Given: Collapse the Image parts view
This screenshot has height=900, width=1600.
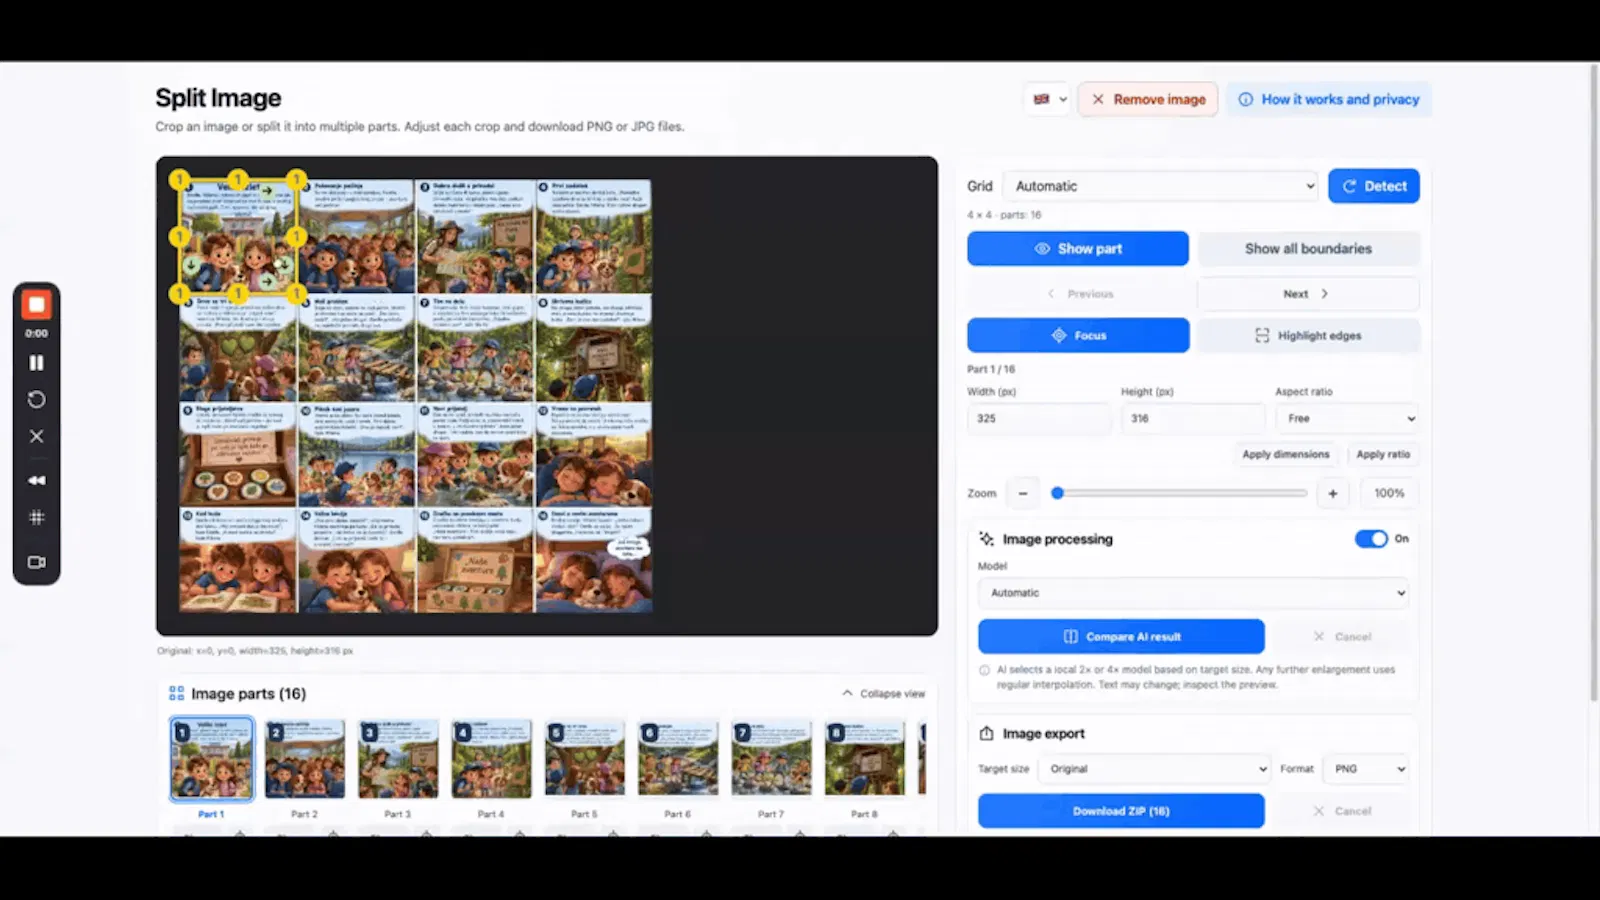Looking at the screenshot, I should tap(884, 693).
